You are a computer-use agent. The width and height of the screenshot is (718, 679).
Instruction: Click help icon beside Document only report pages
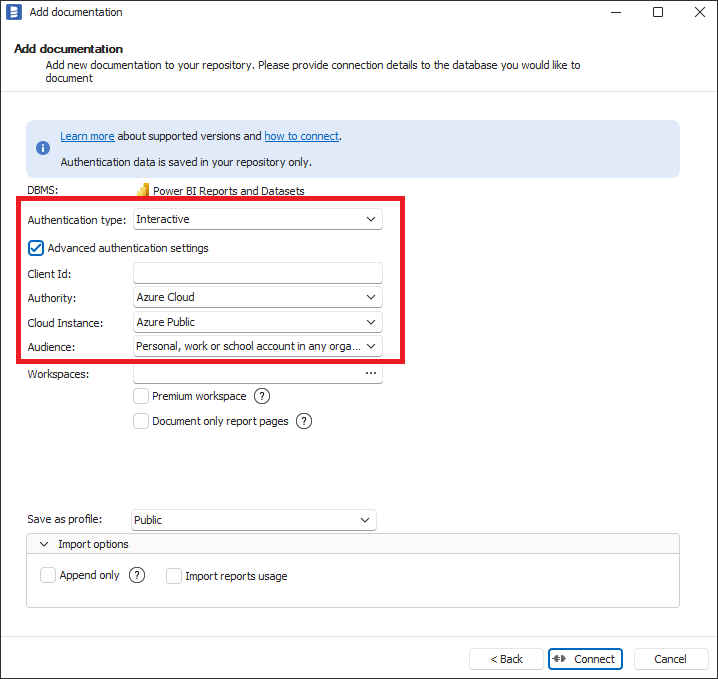(x=304, y=422)
